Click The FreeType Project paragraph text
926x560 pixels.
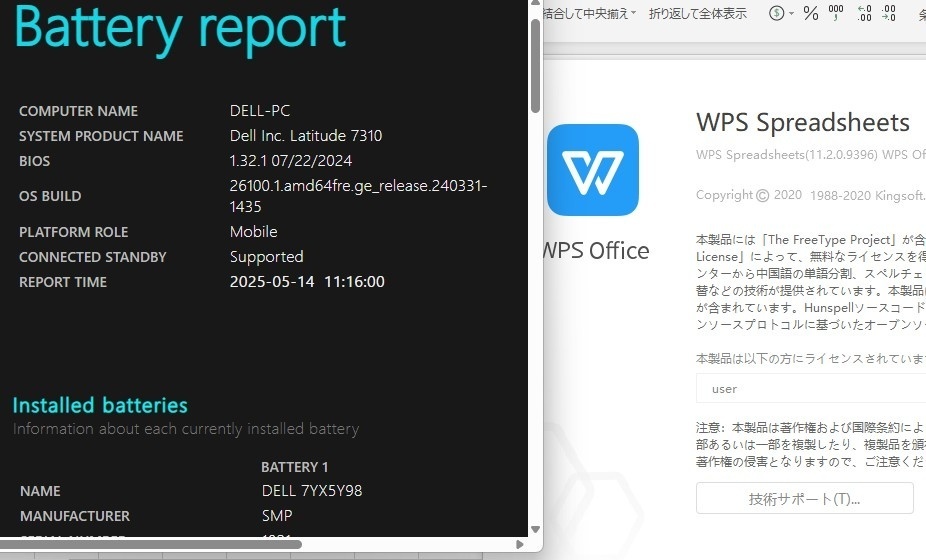tap(811, 282)
